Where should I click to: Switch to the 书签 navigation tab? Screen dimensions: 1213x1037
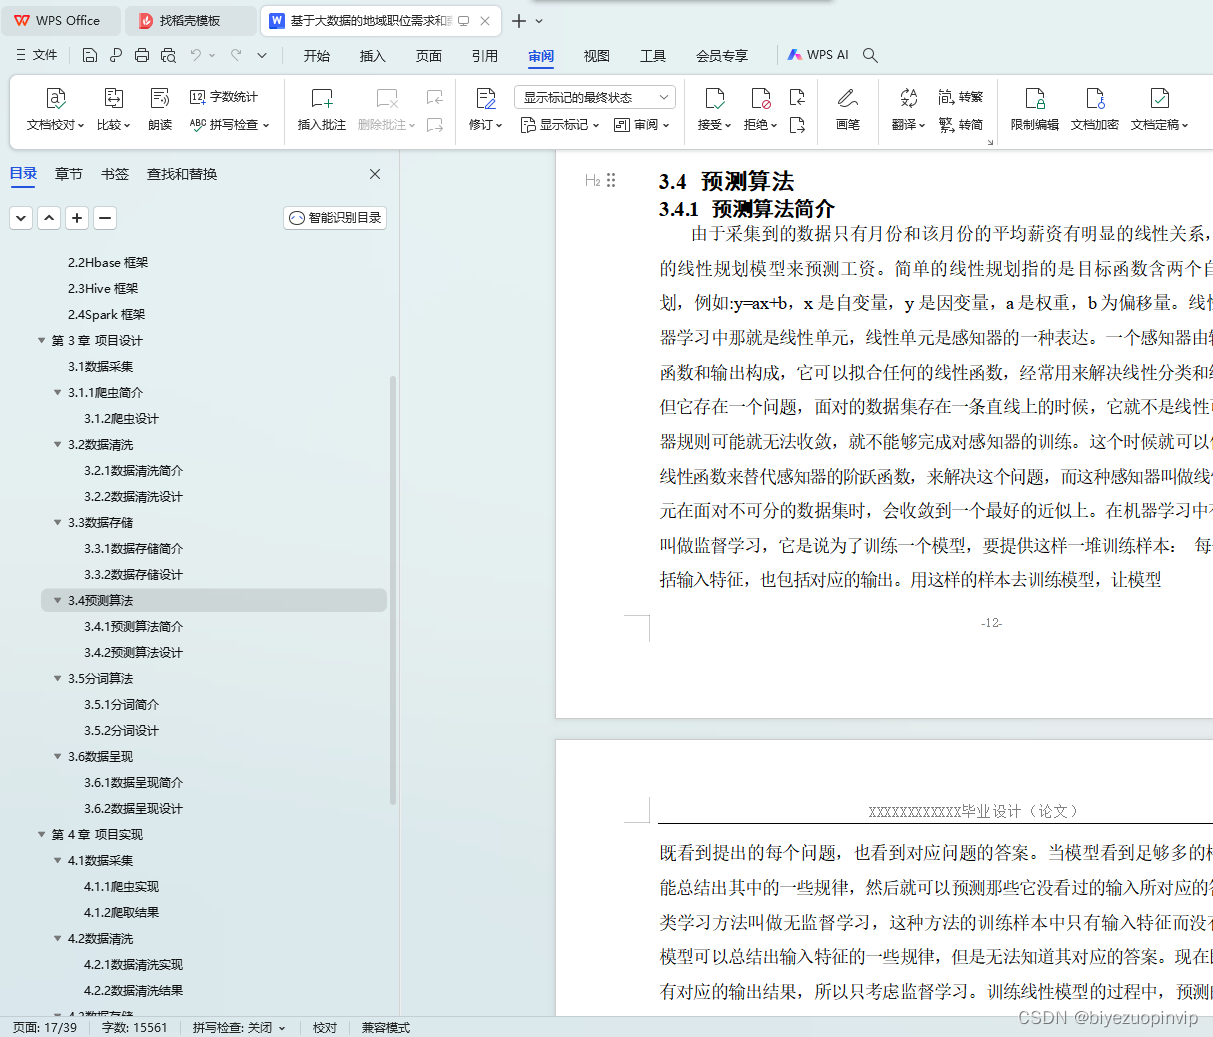pyautogui.click(x=115, y=174)
